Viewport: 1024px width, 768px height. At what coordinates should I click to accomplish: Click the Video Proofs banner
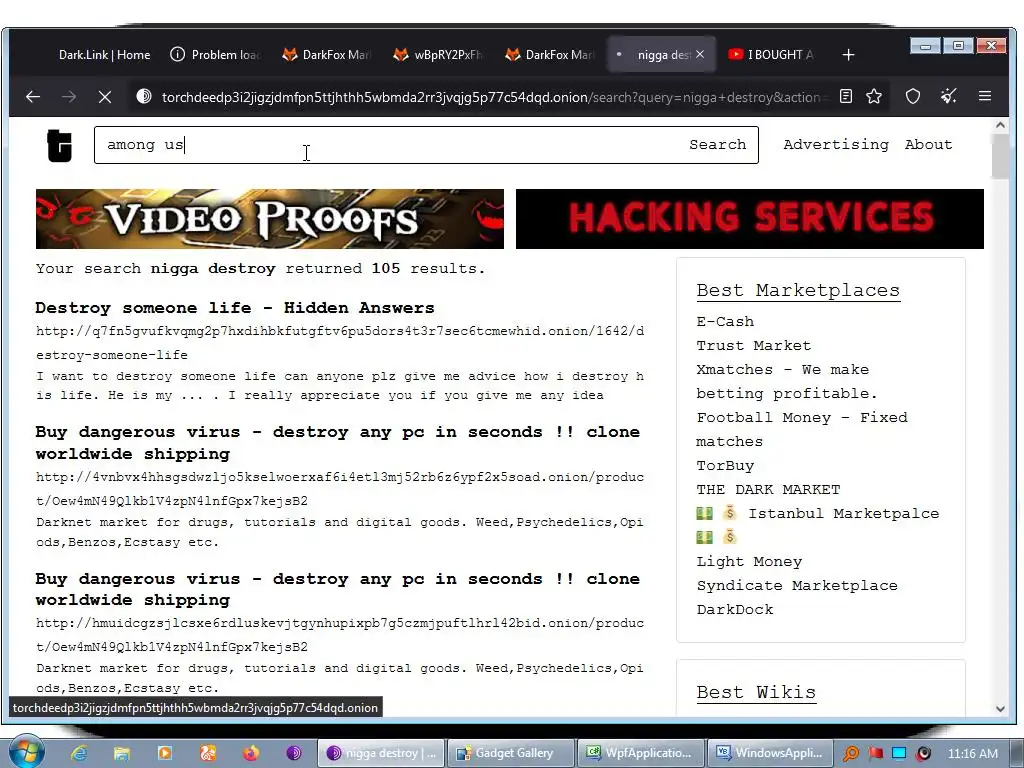click(x=270, y=219)
